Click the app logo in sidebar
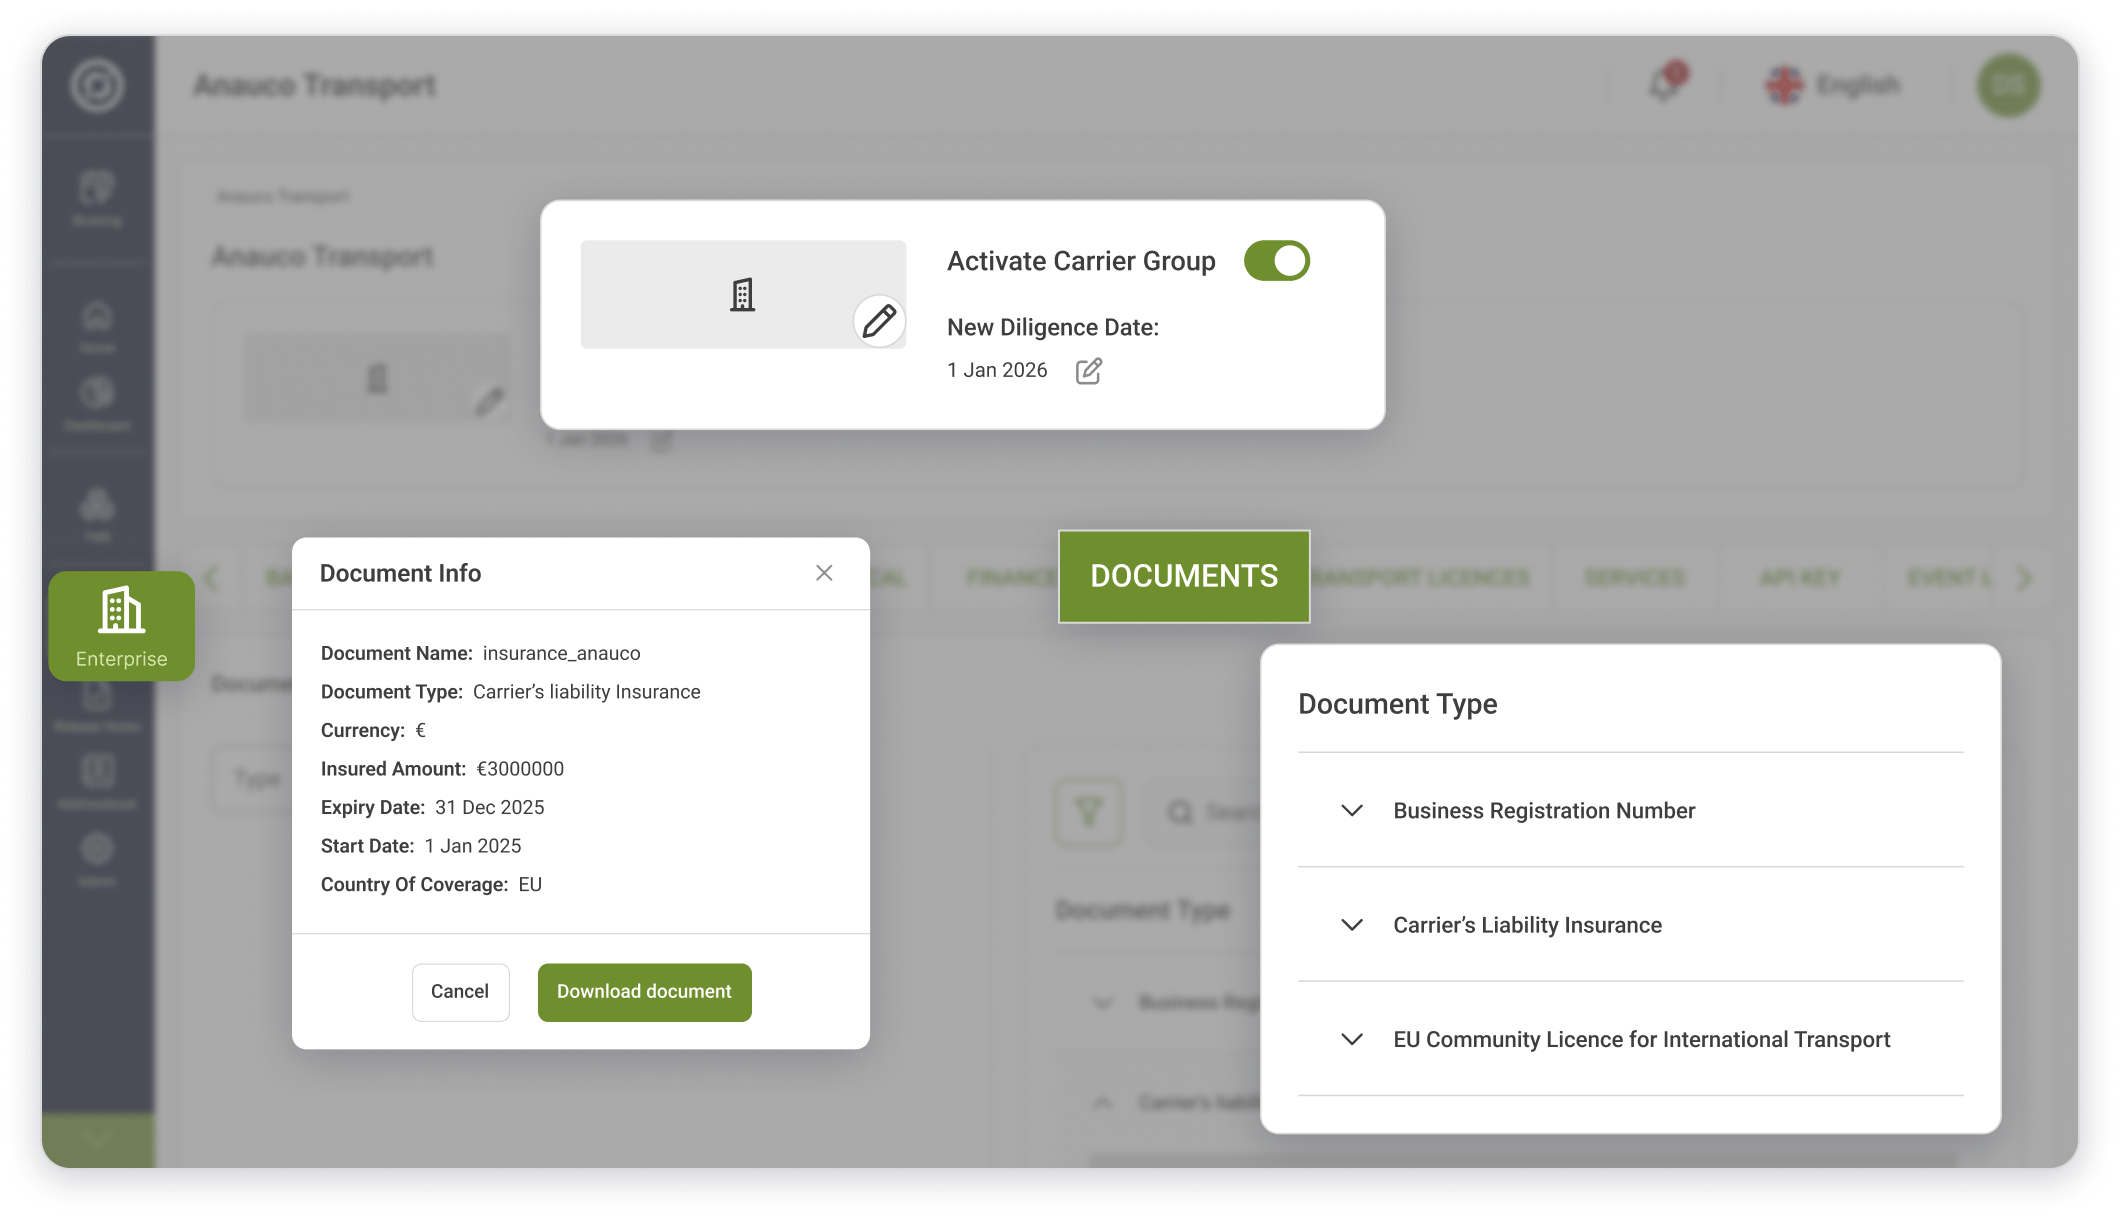This screenshot has height=1217, width=2120. [x=97, y=86]
